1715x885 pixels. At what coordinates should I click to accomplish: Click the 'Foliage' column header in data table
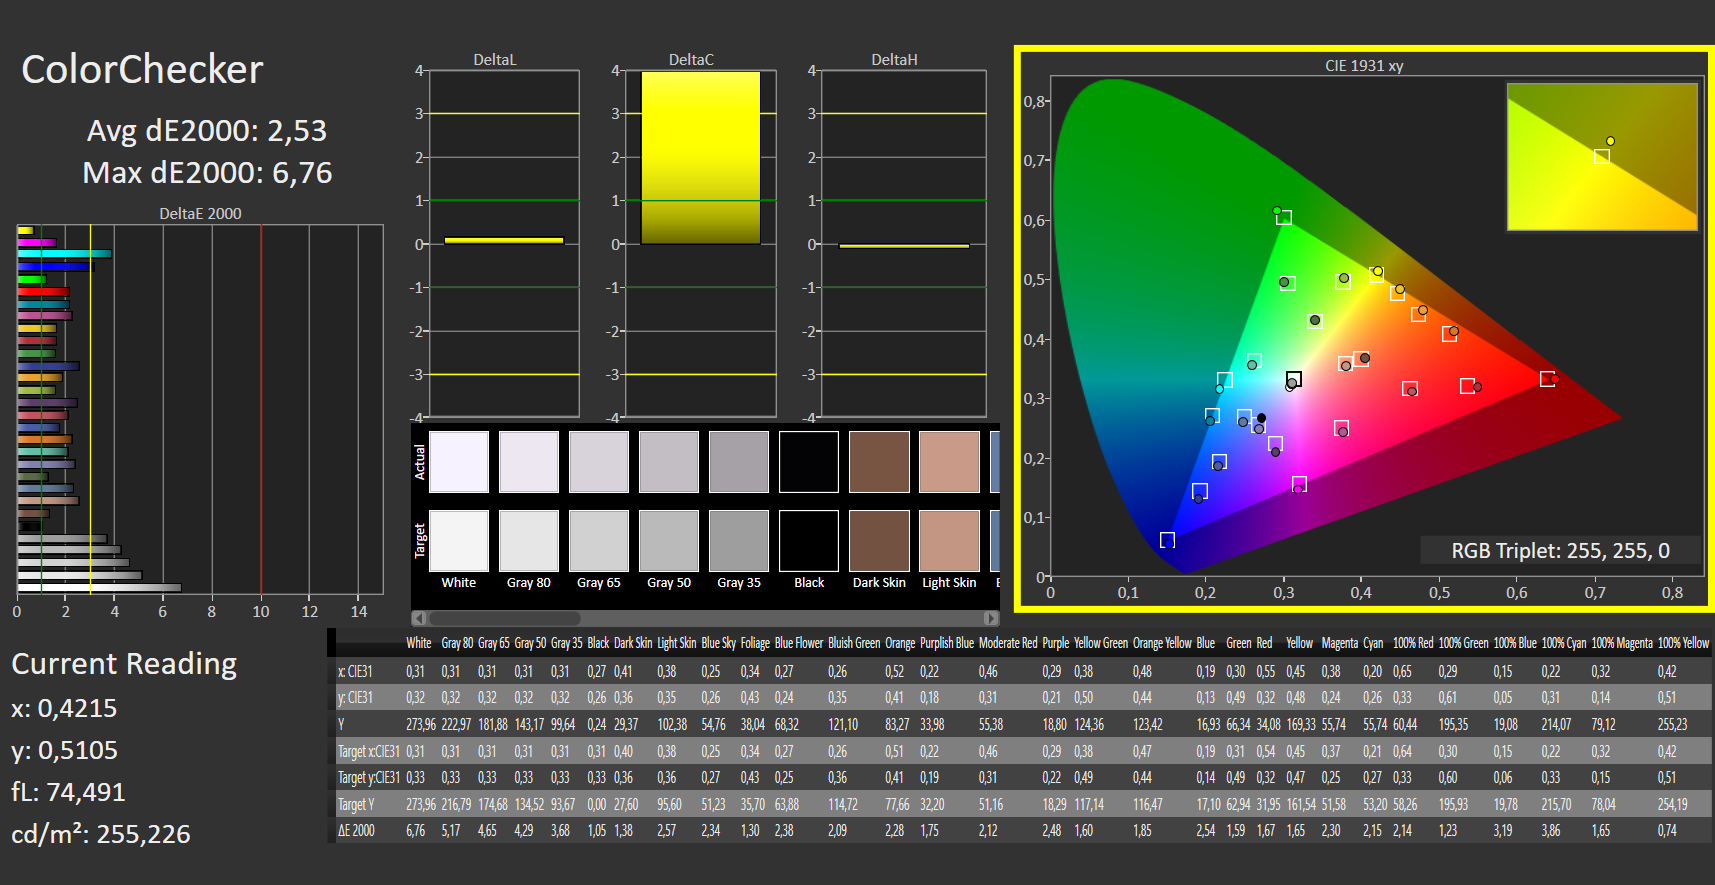pyautogui.click(x=755, y=643)
